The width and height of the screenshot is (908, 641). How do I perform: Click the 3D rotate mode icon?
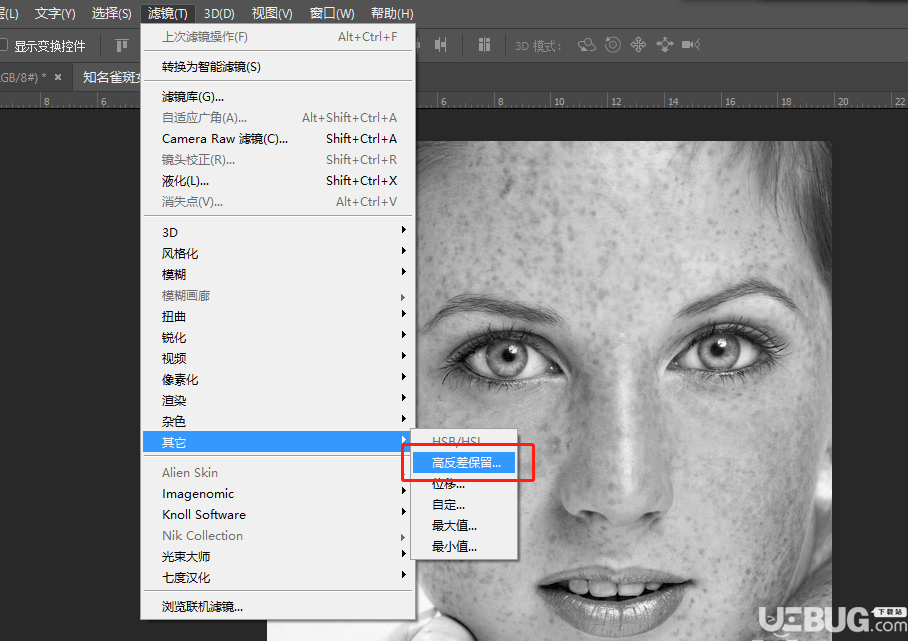pyautogui.click(x=587, y=45)
